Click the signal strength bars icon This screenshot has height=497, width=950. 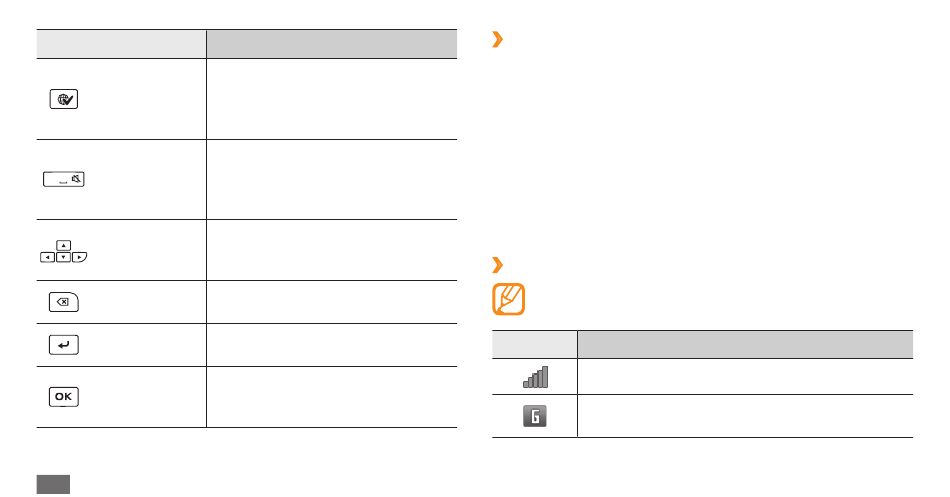click(536, 377)
